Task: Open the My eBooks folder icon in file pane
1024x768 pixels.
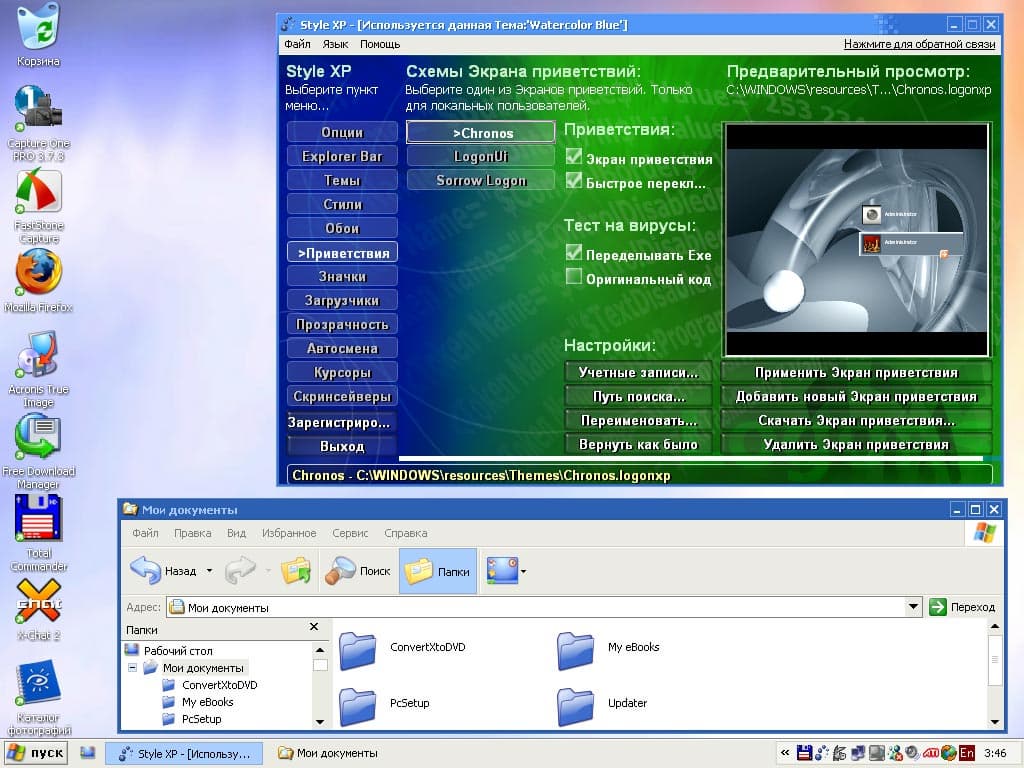Action: 575,650
